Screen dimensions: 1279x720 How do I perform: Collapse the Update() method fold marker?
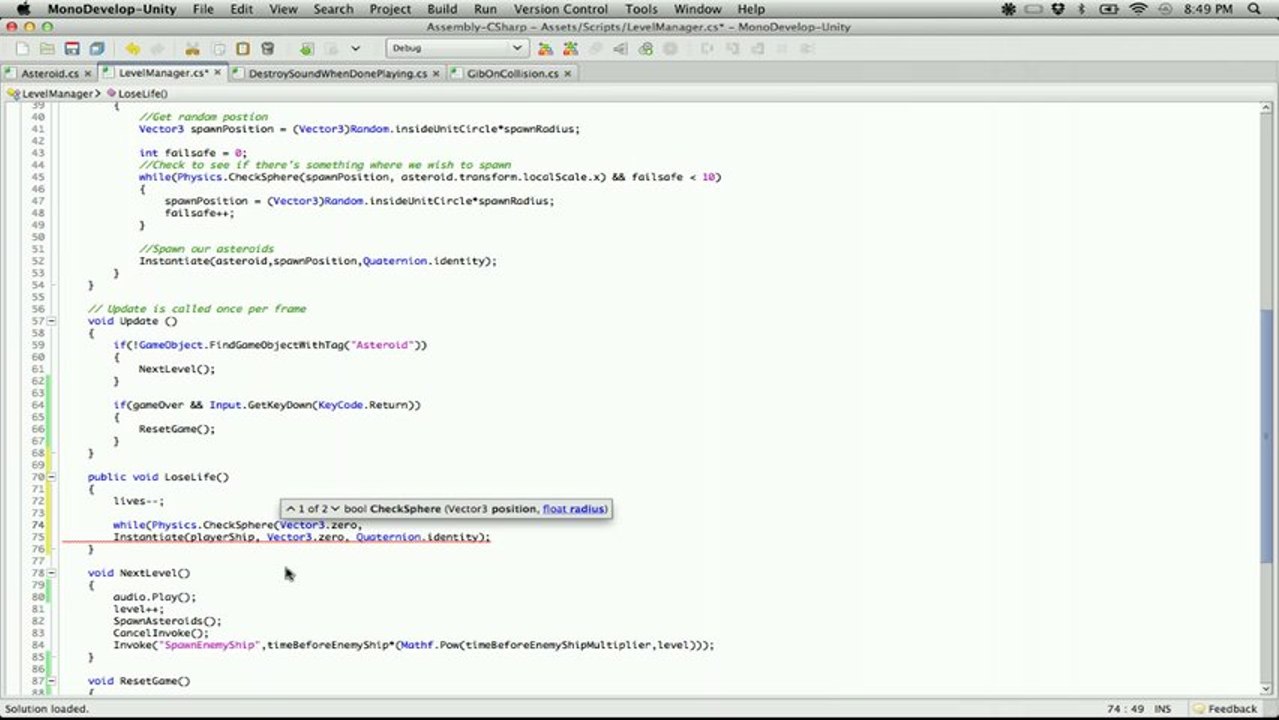click(52, 321)
